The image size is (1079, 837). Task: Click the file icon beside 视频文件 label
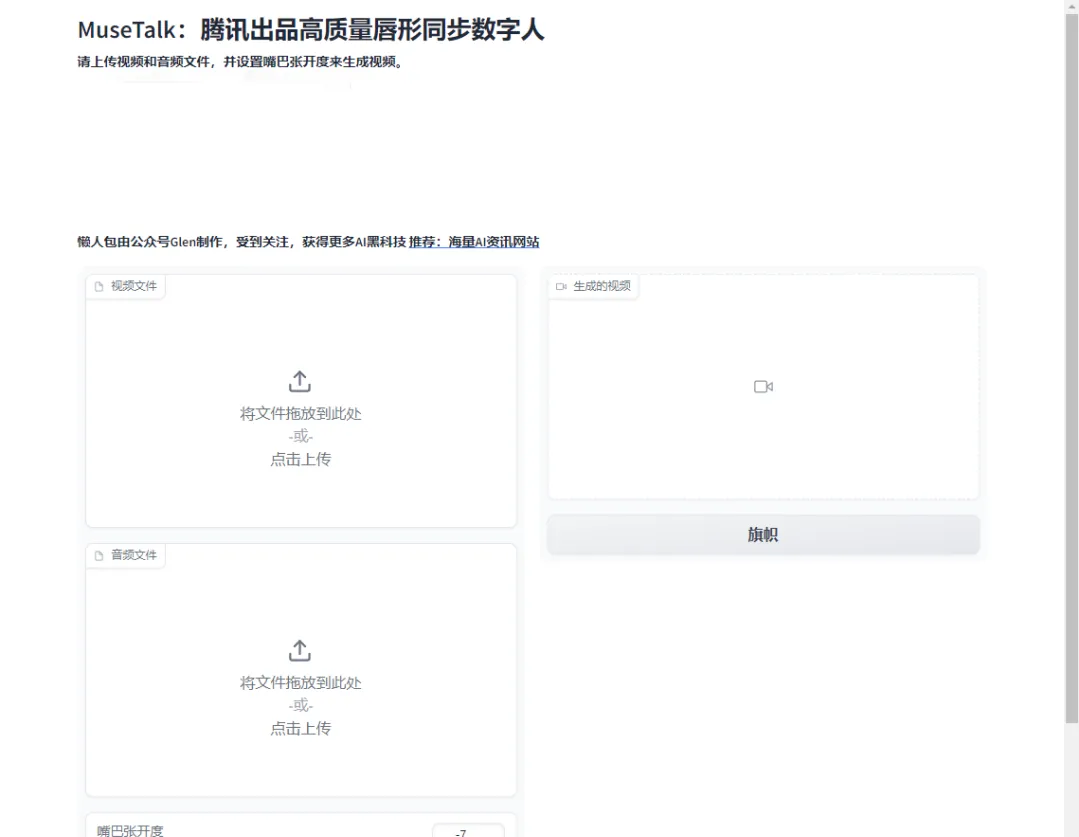[97, 287]
